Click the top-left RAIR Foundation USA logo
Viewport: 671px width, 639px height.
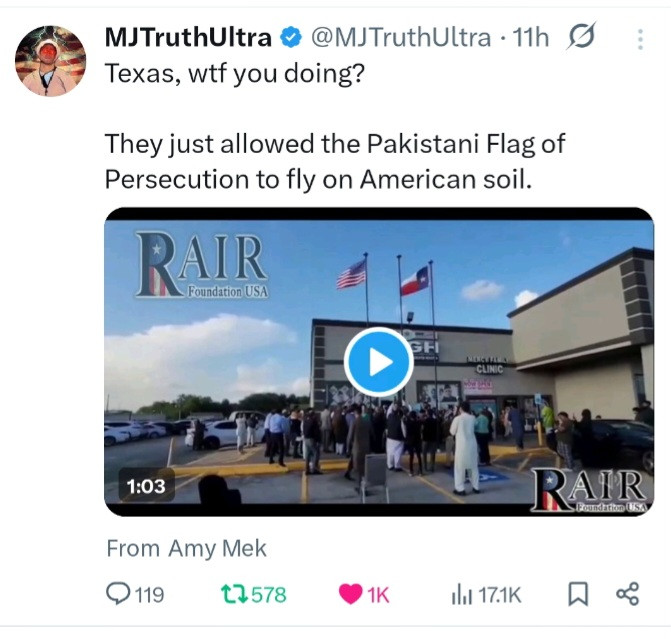pyautogui.click(x=202, y=265)
